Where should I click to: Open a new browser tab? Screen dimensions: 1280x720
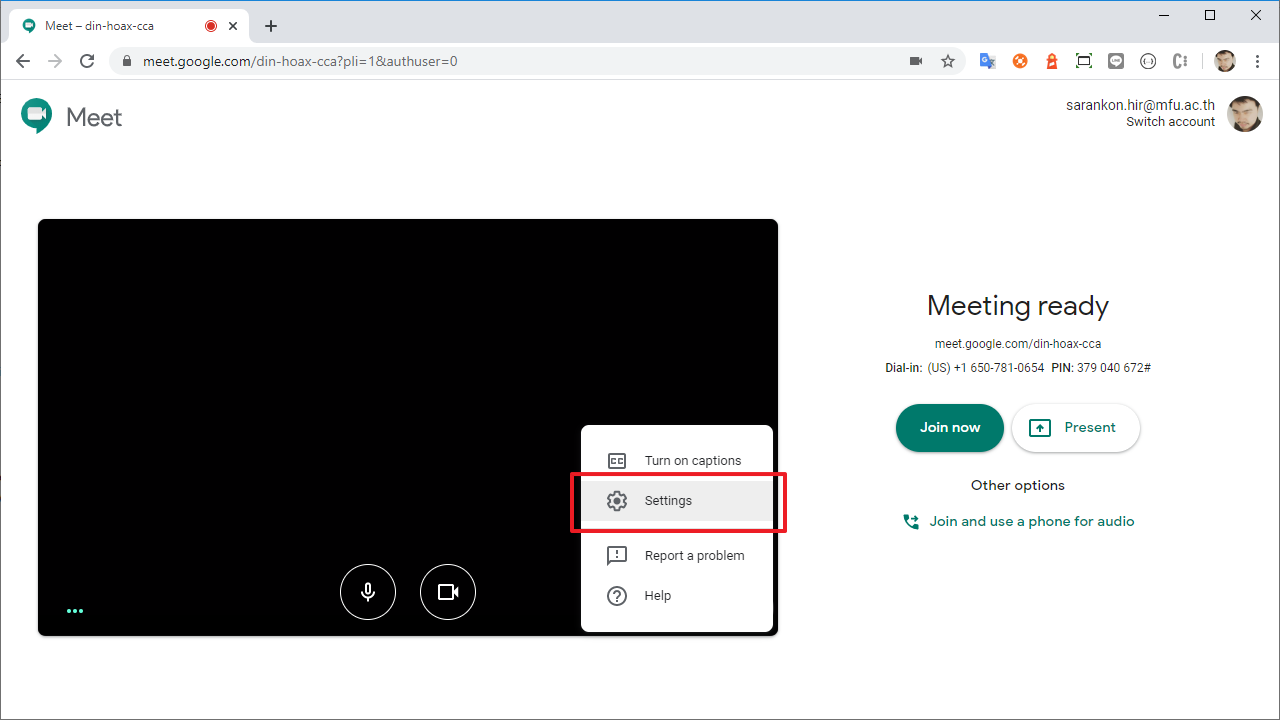271,26
